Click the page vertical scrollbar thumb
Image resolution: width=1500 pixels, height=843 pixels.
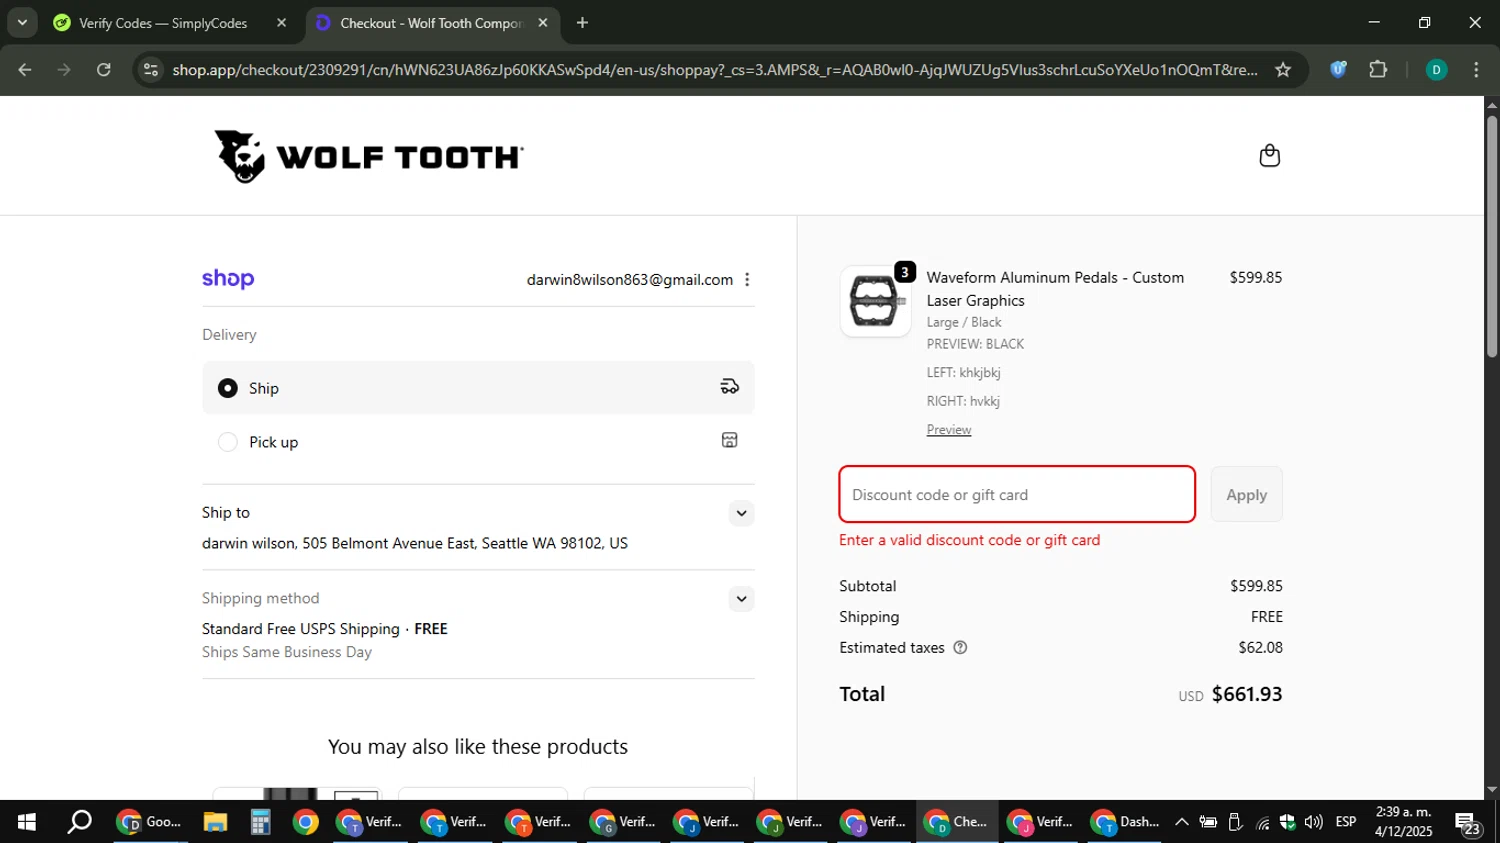[1492, 236]
